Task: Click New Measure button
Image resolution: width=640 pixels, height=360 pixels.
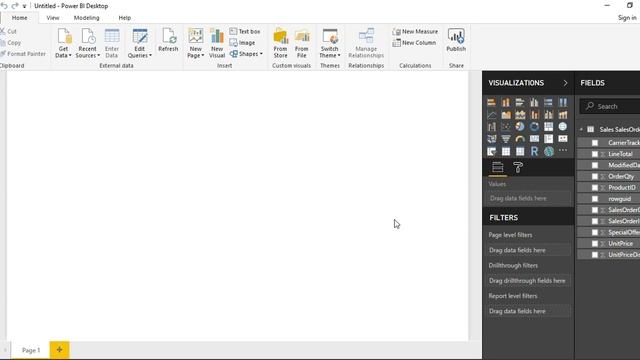Action: click(x=415, y=31)
